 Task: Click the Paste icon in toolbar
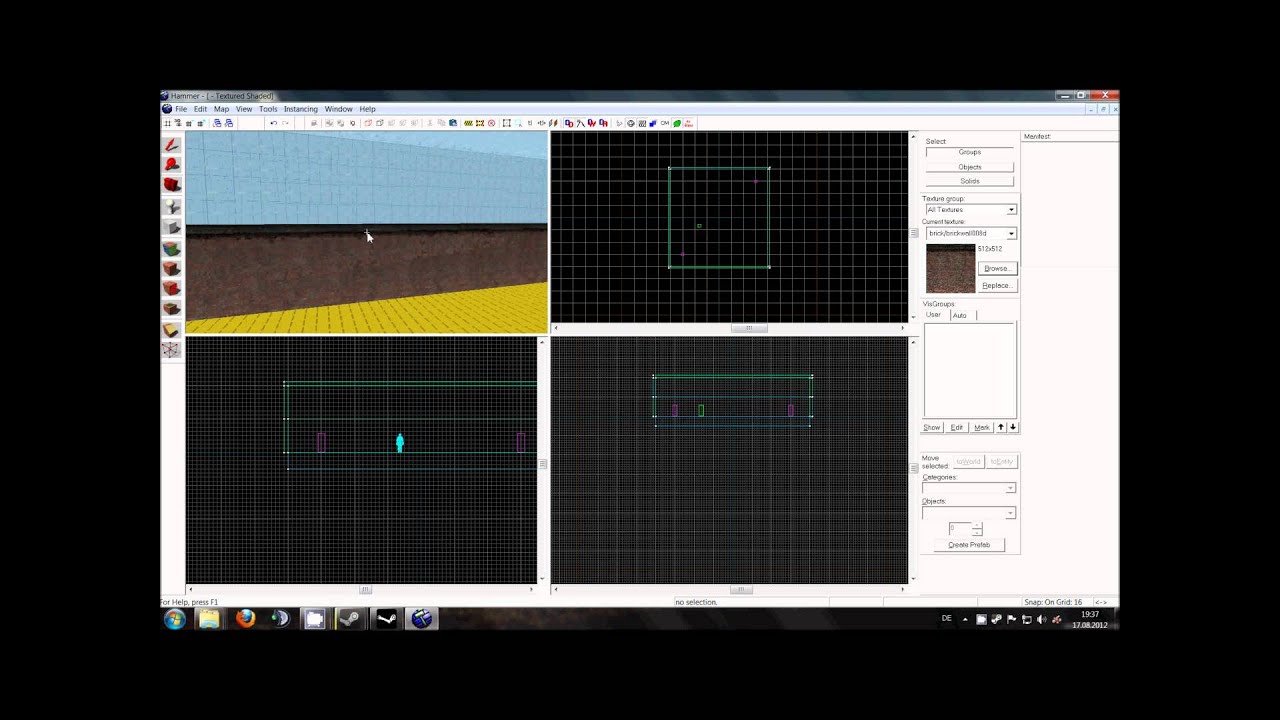coord(452,123)
